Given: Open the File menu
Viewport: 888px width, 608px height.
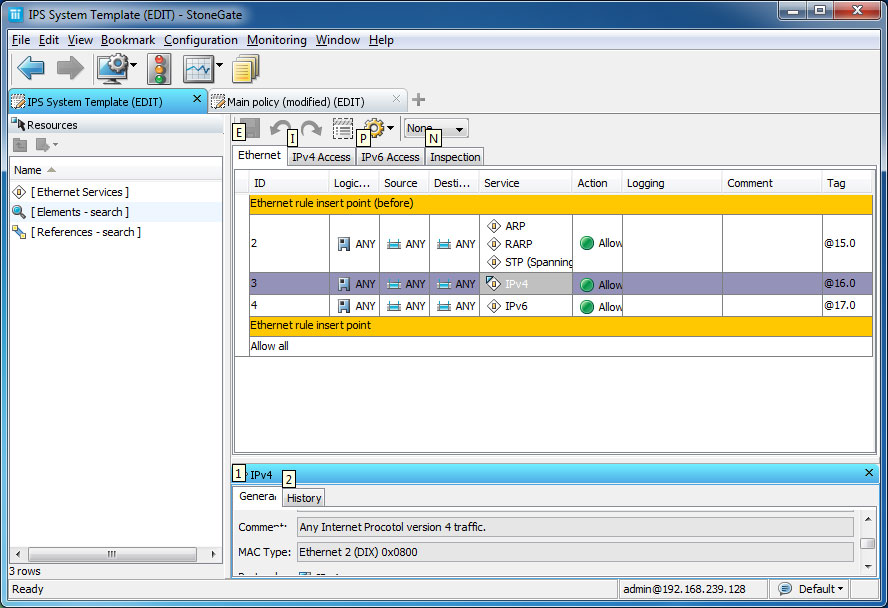Looking at the screenshot, I should [21, 40].
